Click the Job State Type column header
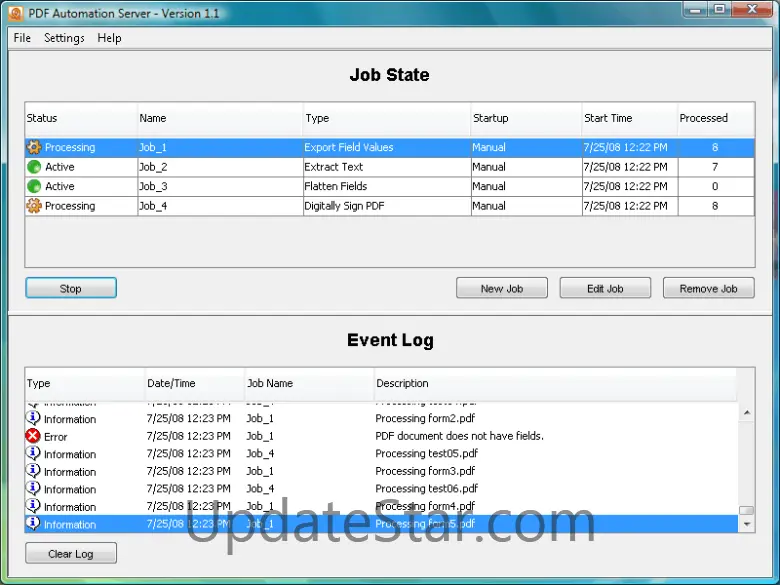Viewport: 780px width, 585px height. pyautogui.click(x=387, y=118)
